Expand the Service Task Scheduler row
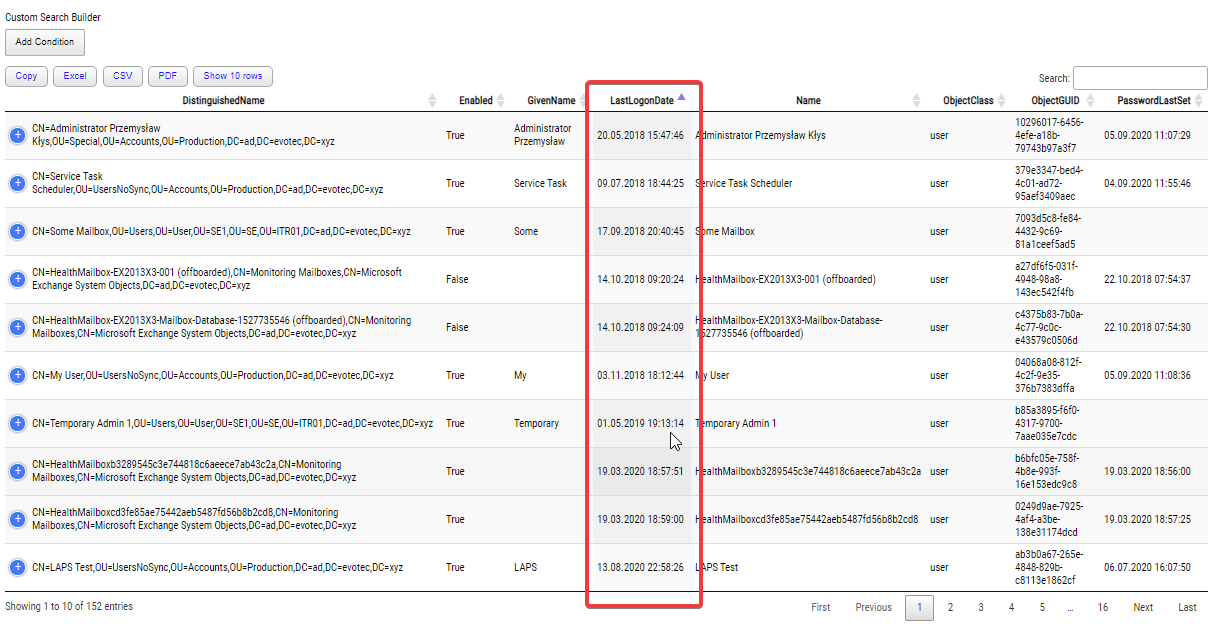 pyautogui.click(x=17, y=183)
